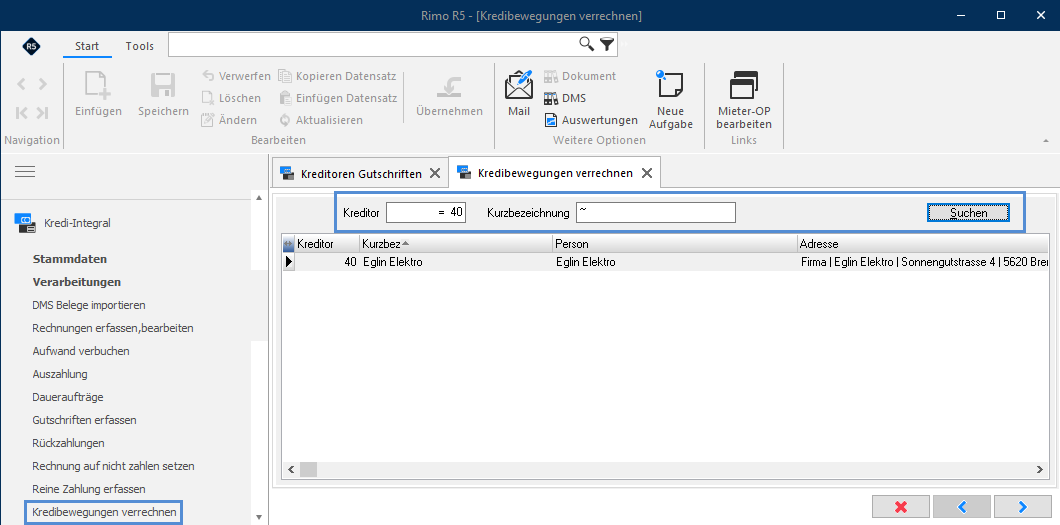Click the blue back arrow button
Screen dimensions: 1060x525
pyautogui.click(x=961, y=507)
